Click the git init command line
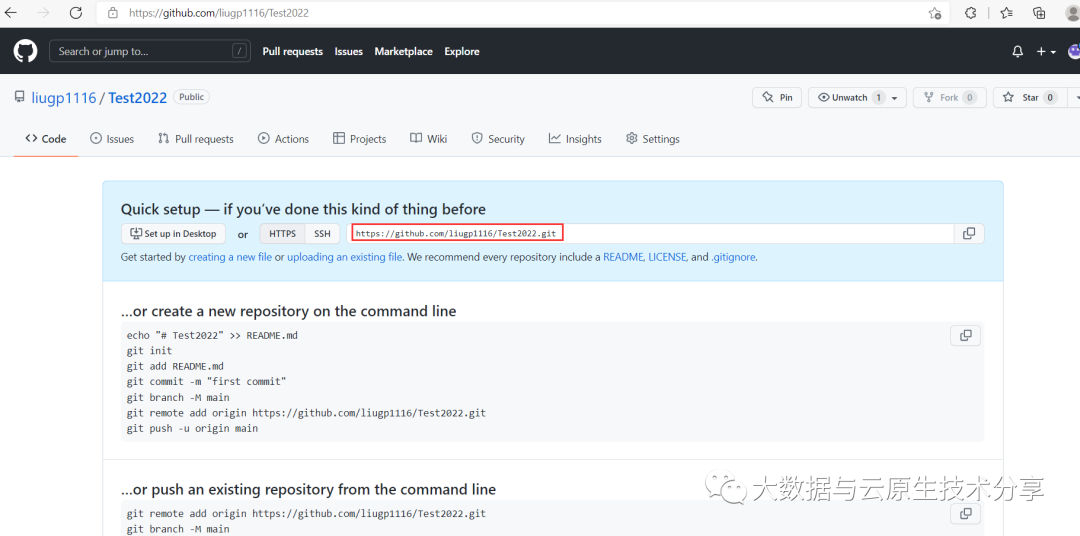The width and height of the screenshot is (1080, 536). (x=149, y=351)
